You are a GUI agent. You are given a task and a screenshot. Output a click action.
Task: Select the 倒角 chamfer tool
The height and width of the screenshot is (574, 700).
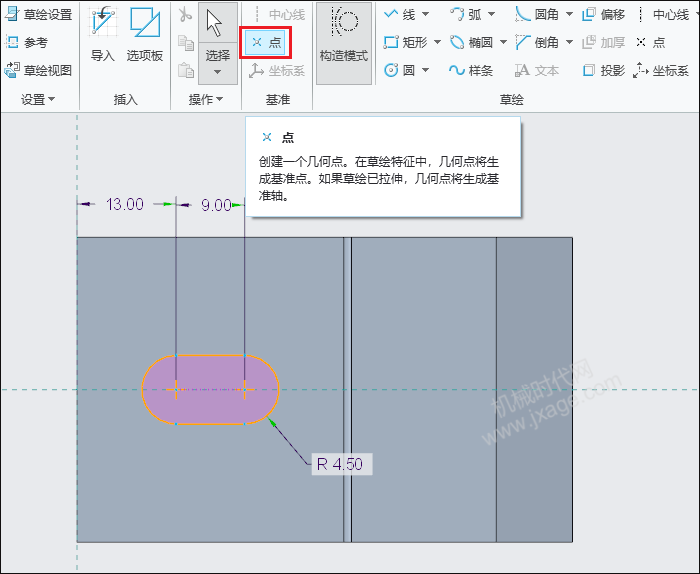537,42
